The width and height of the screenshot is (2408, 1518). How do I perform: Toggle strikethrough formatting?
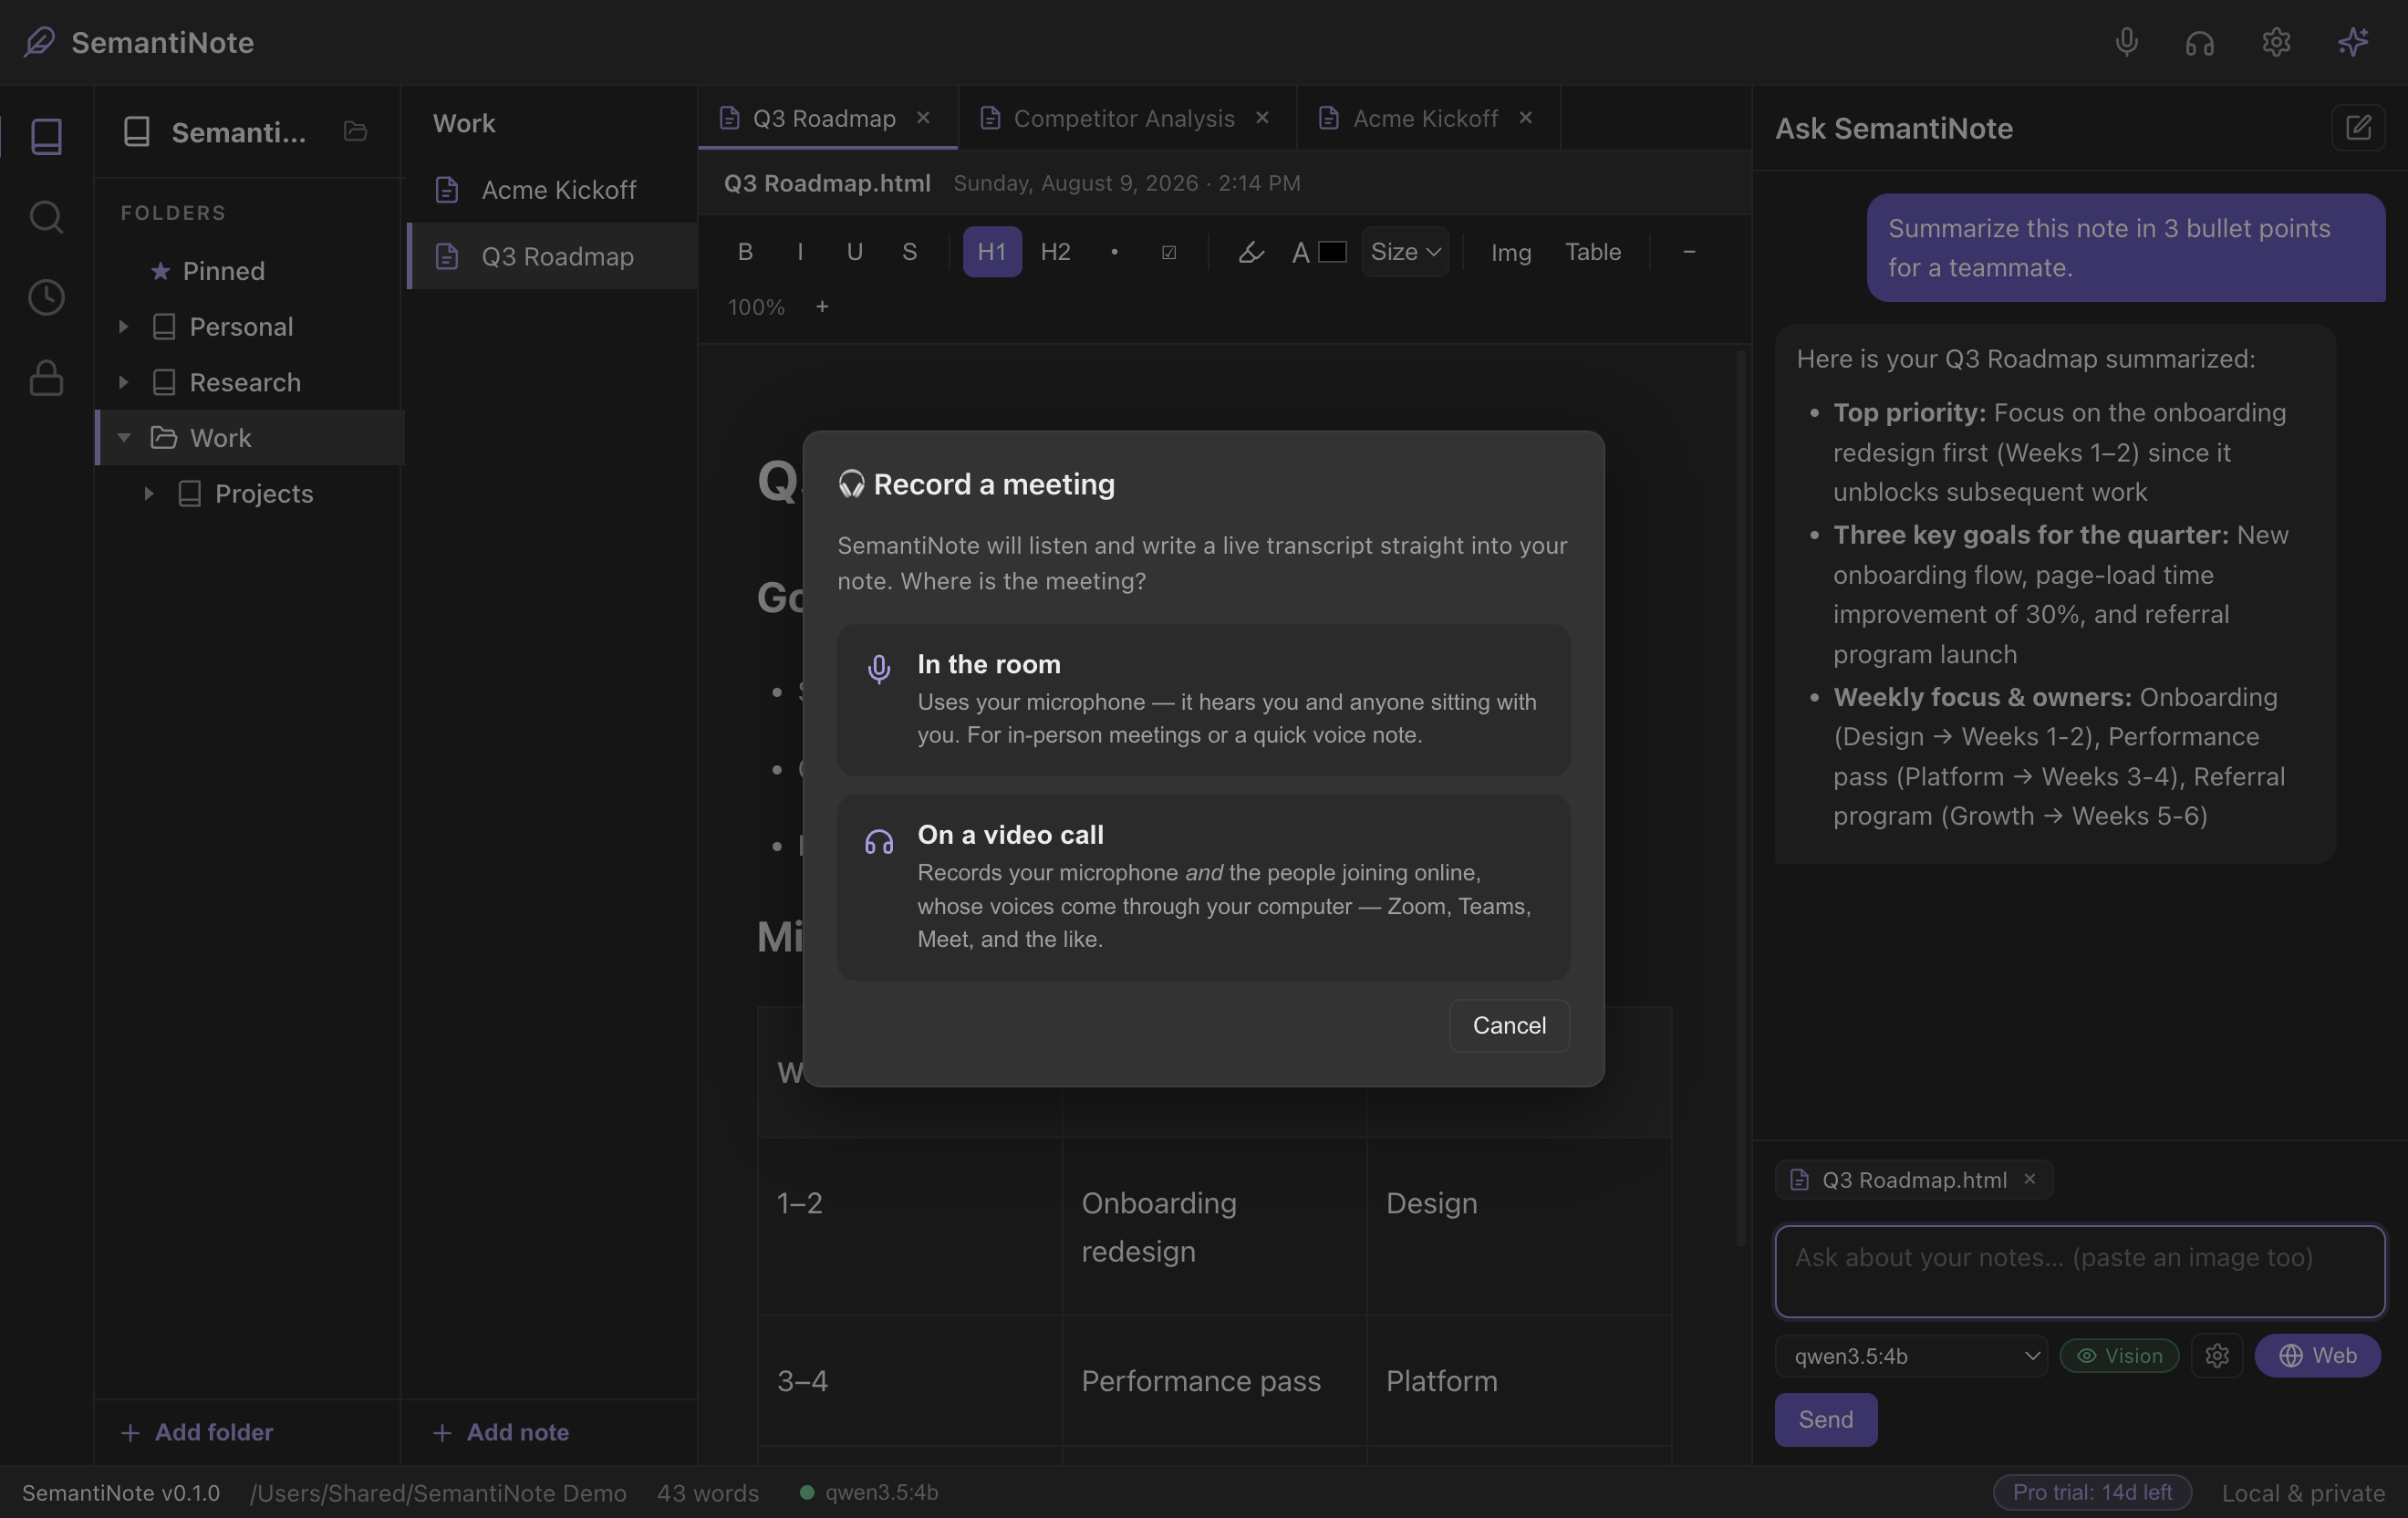tap(909, 252)
